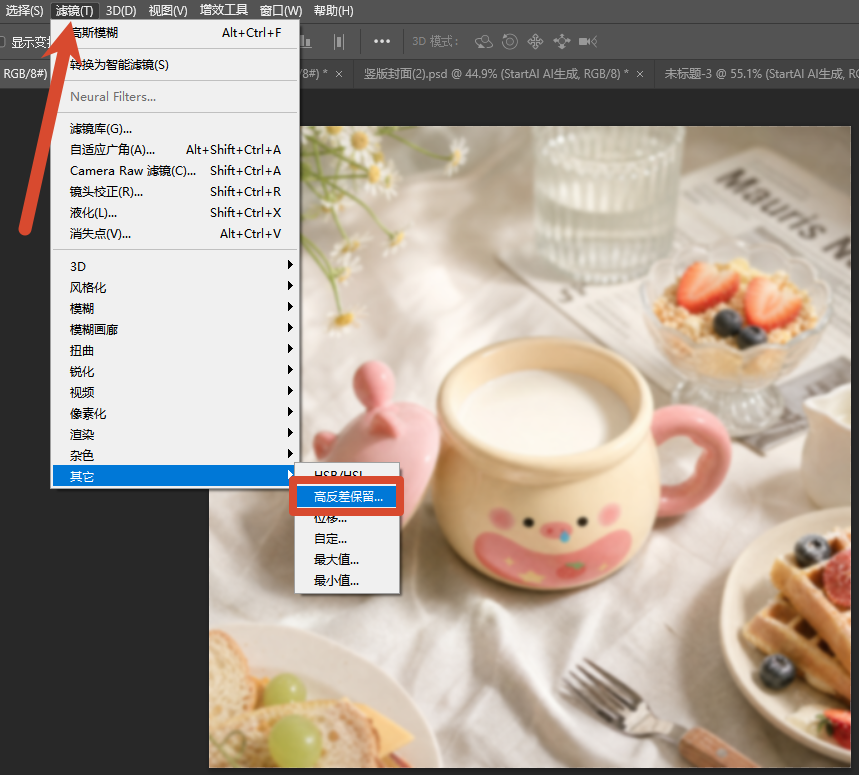Click the 3D orbit rotate icon
The image size is (859, 775).
(x=483, y=42)
